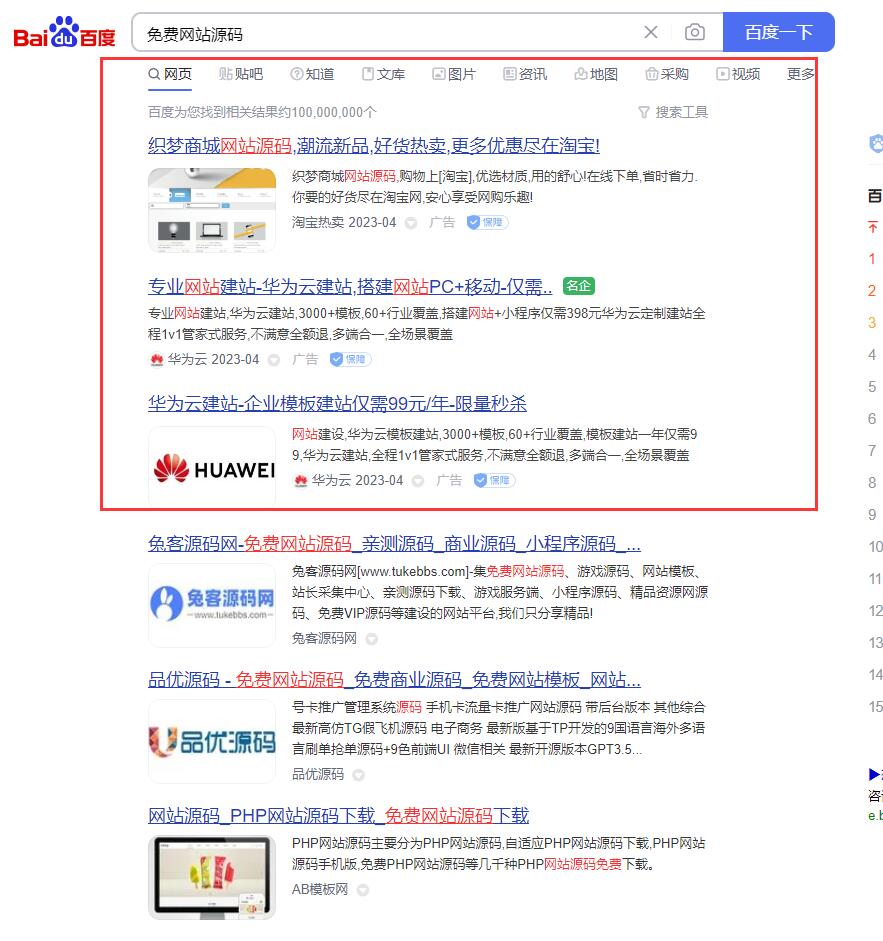This screenshot has height=941, width=883.
Task: Switch to the 贴吧 tab
Action: (241, 74)
